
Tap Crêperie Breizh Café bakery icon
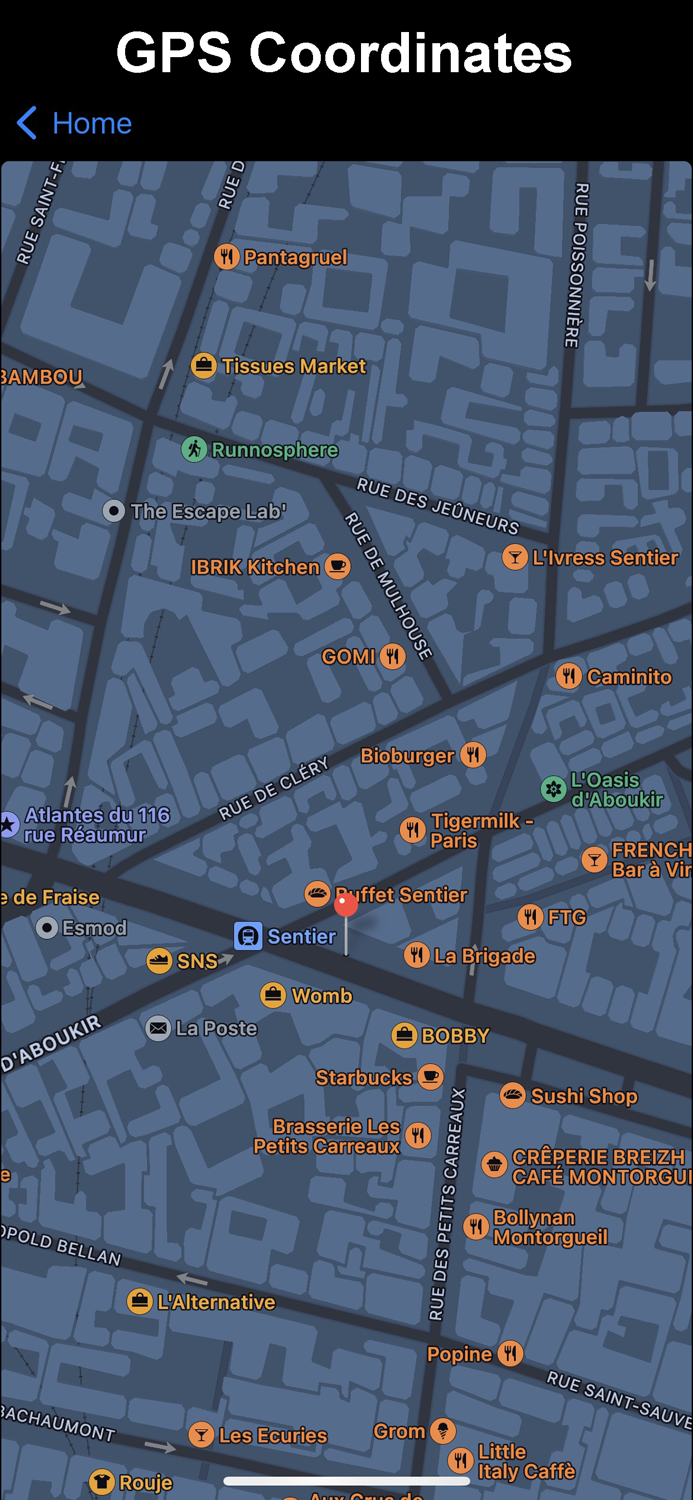click(x=494, y=1165)
